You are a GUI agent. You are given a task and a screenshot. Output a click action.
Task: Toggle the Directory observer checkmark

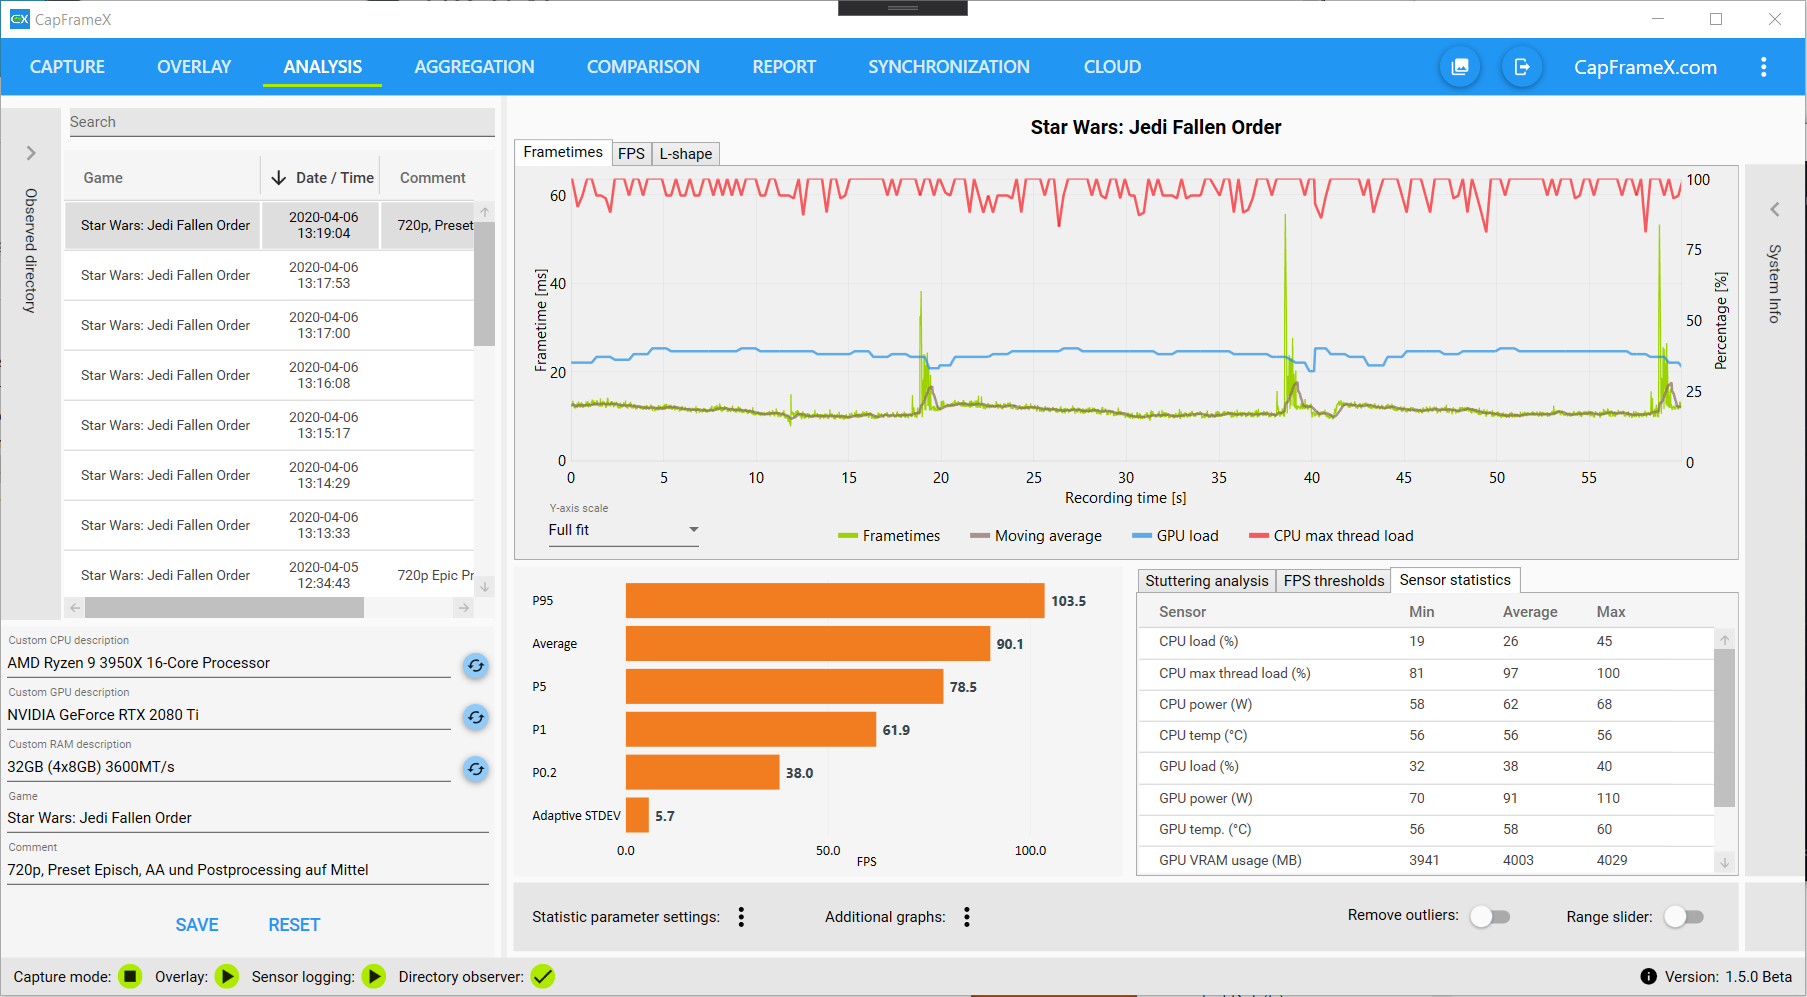[x=543, y=977]
